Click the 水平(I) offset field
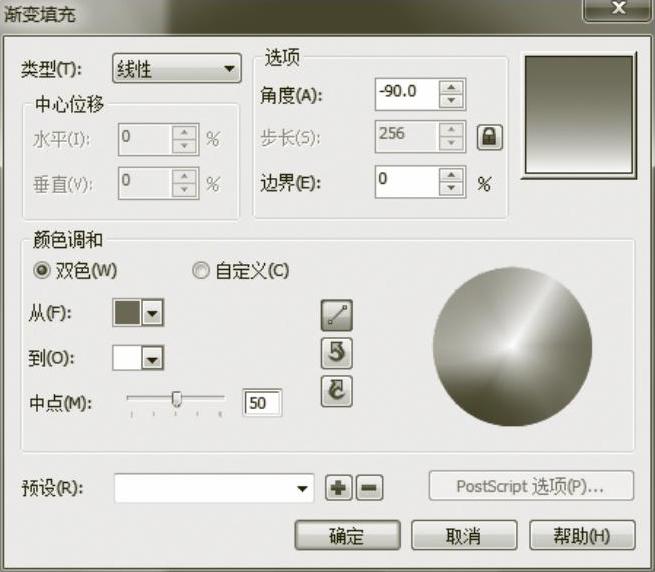This screenshot has height=572, width=655. click(145, 139)
